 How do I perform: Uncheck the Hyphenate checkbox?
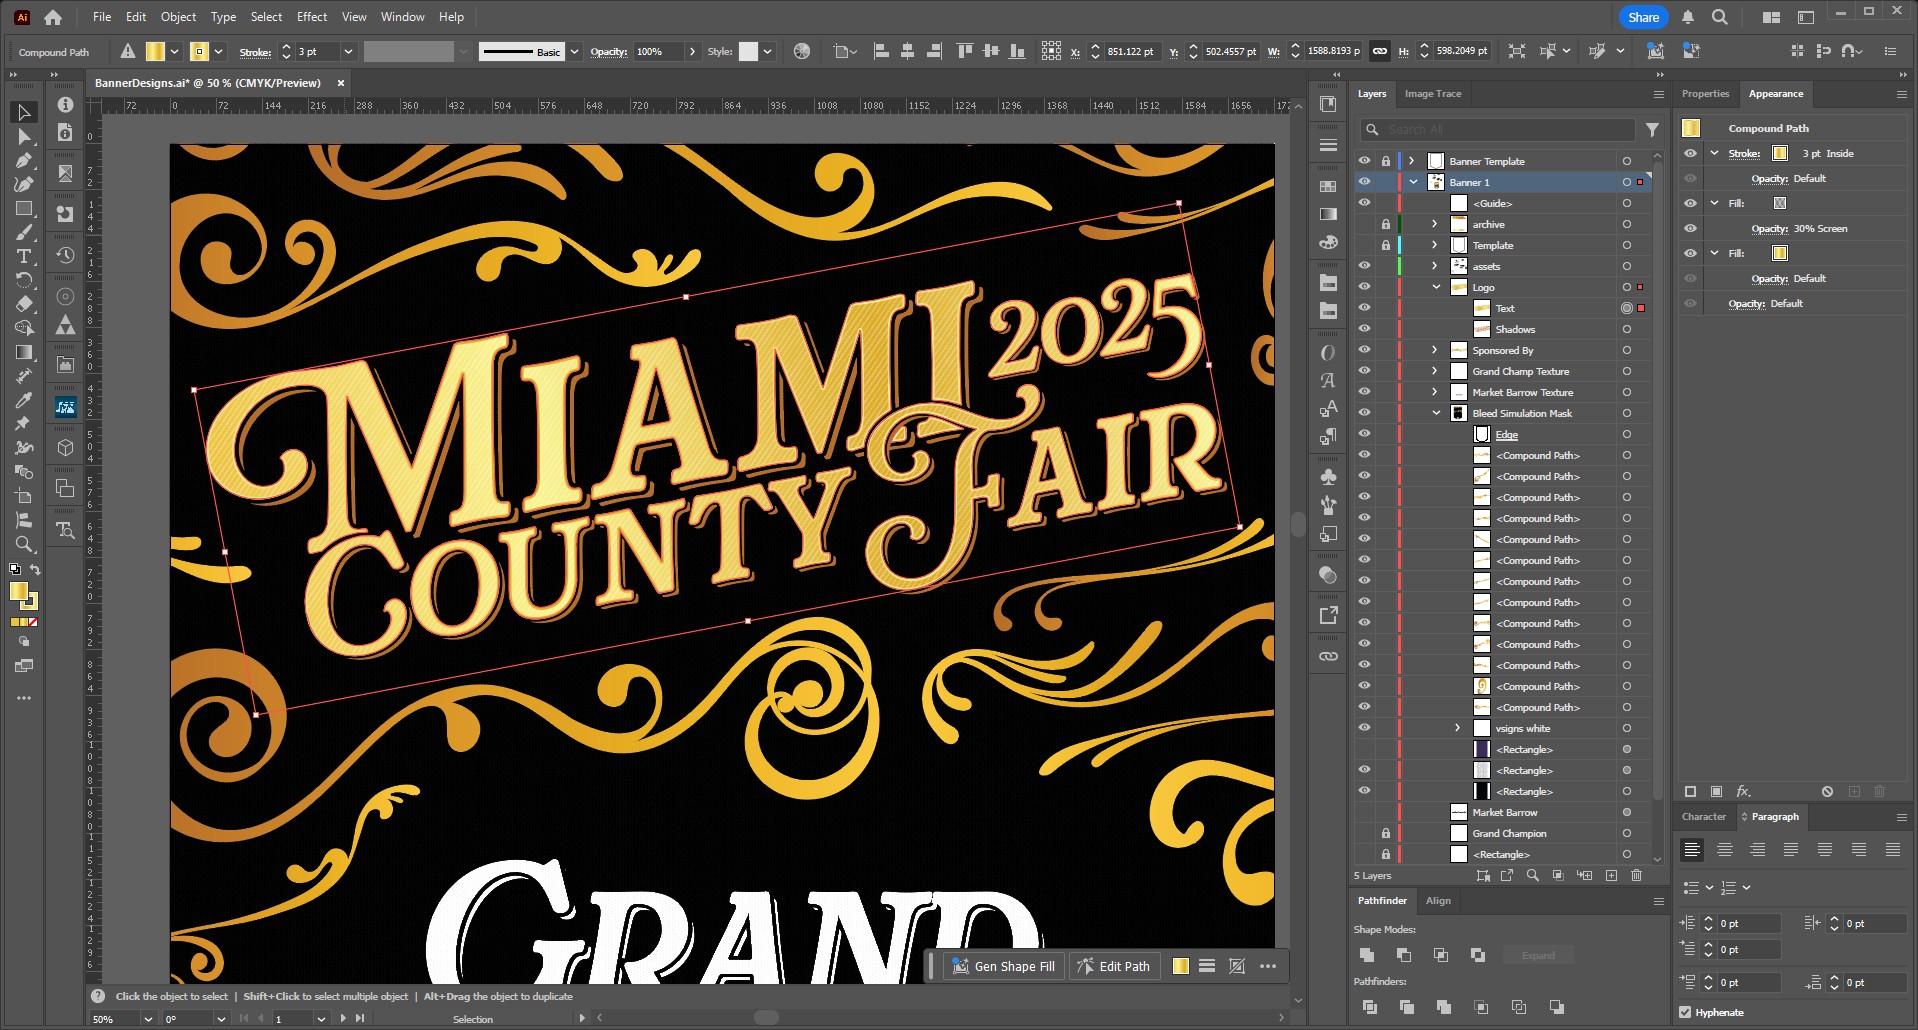coord(1685,1012)
